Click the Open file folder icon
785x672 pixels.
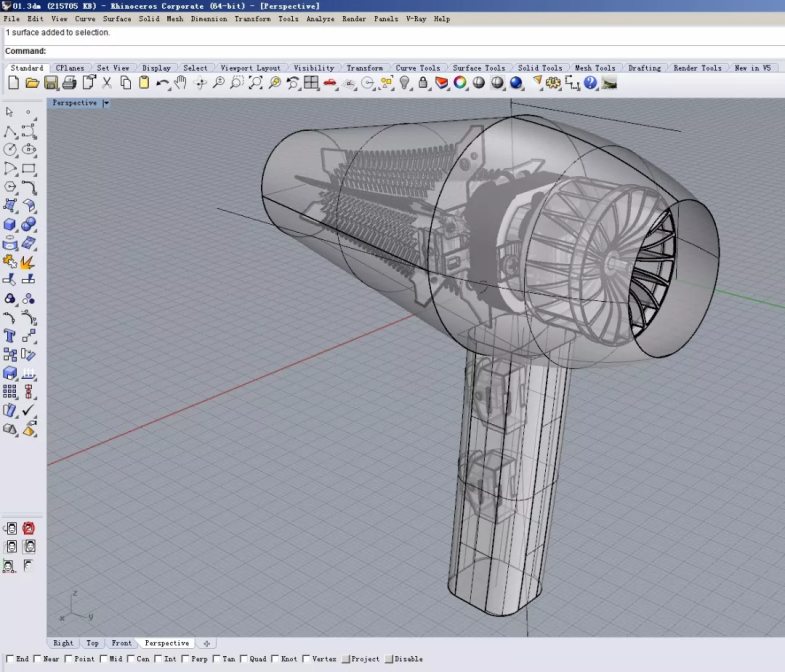pyautogui.click(x=32, y=83)
